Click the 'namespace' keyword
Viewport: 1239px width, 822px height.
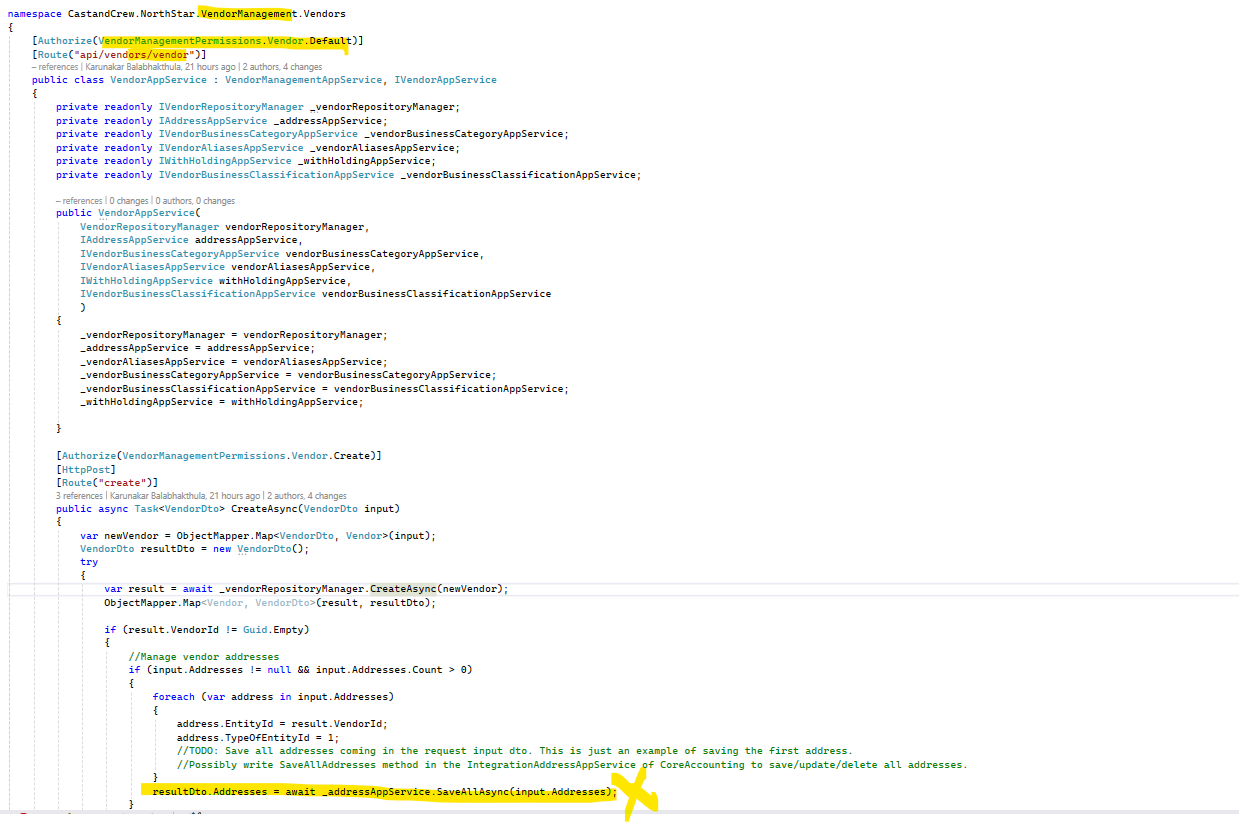click(x=32, y=14)
